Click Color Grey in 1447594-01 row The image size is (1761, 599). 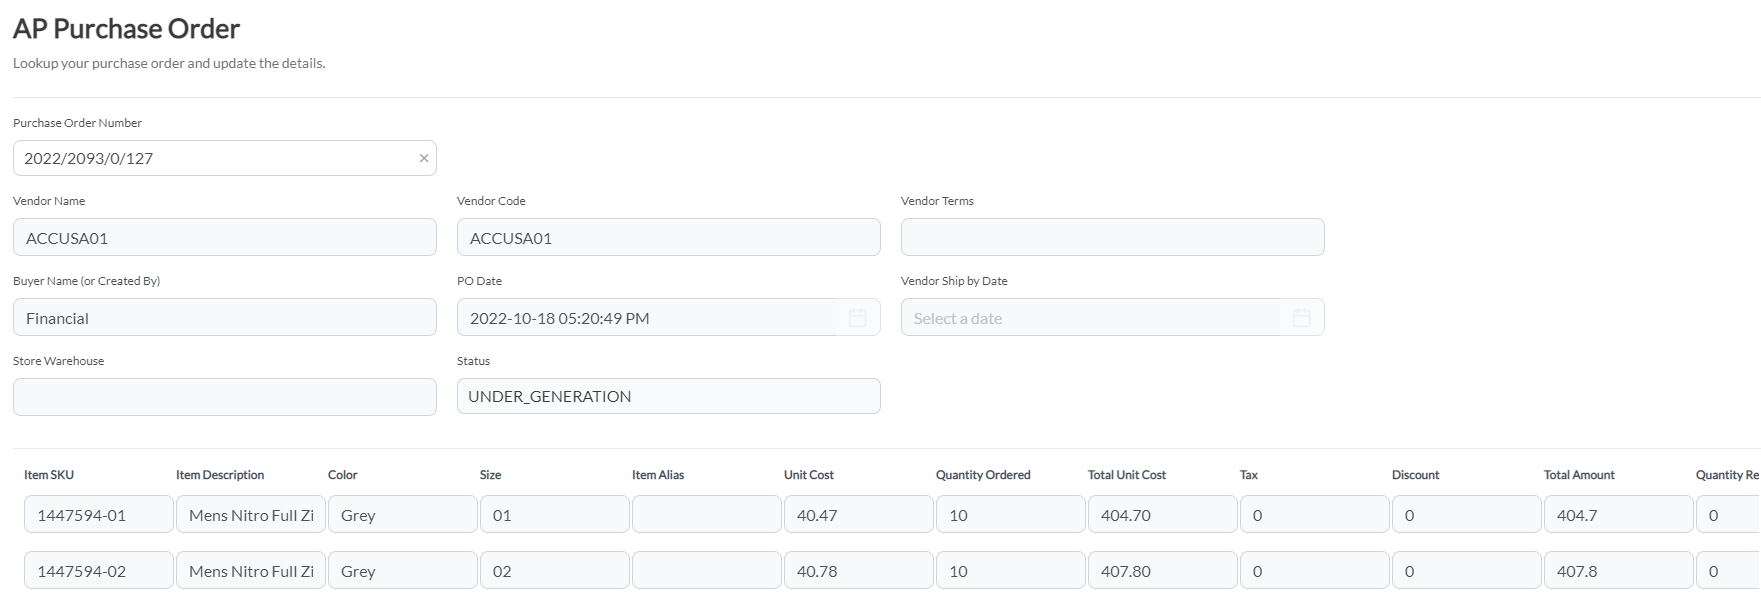(x=403, y=515)
